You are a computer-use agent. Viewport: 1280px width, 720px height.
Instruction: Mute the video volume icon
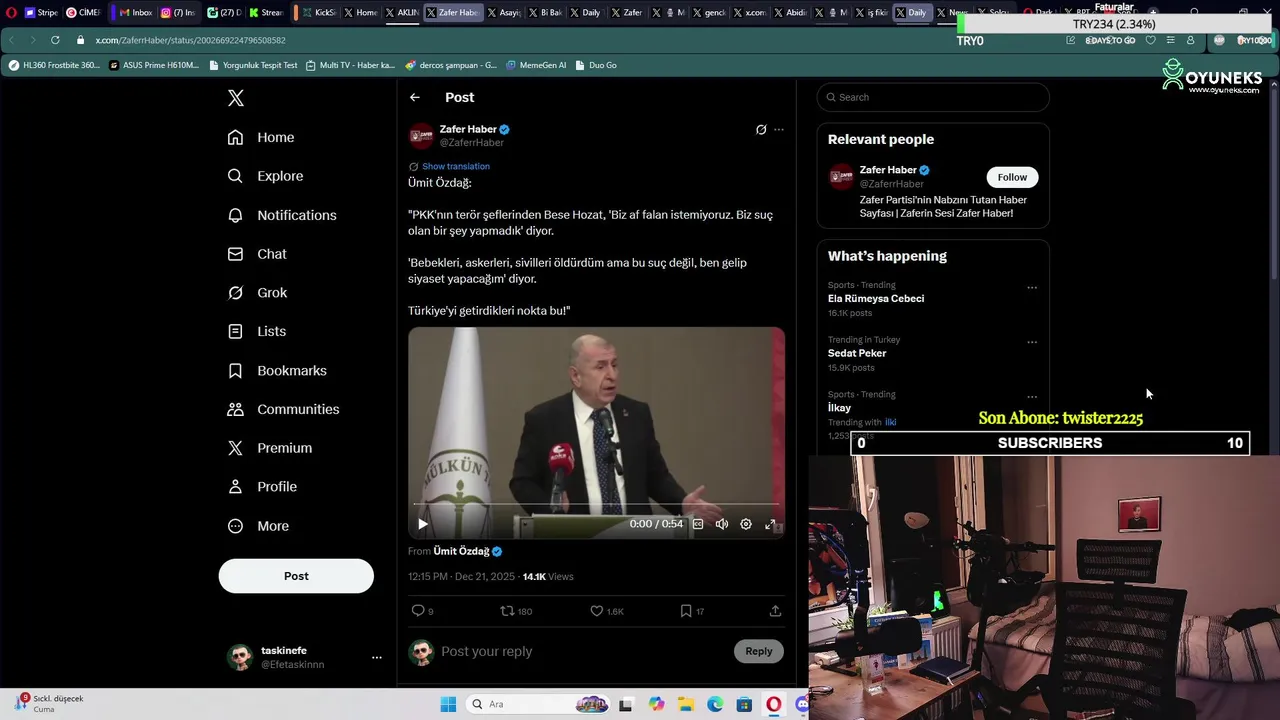click(x=722, y=524)
